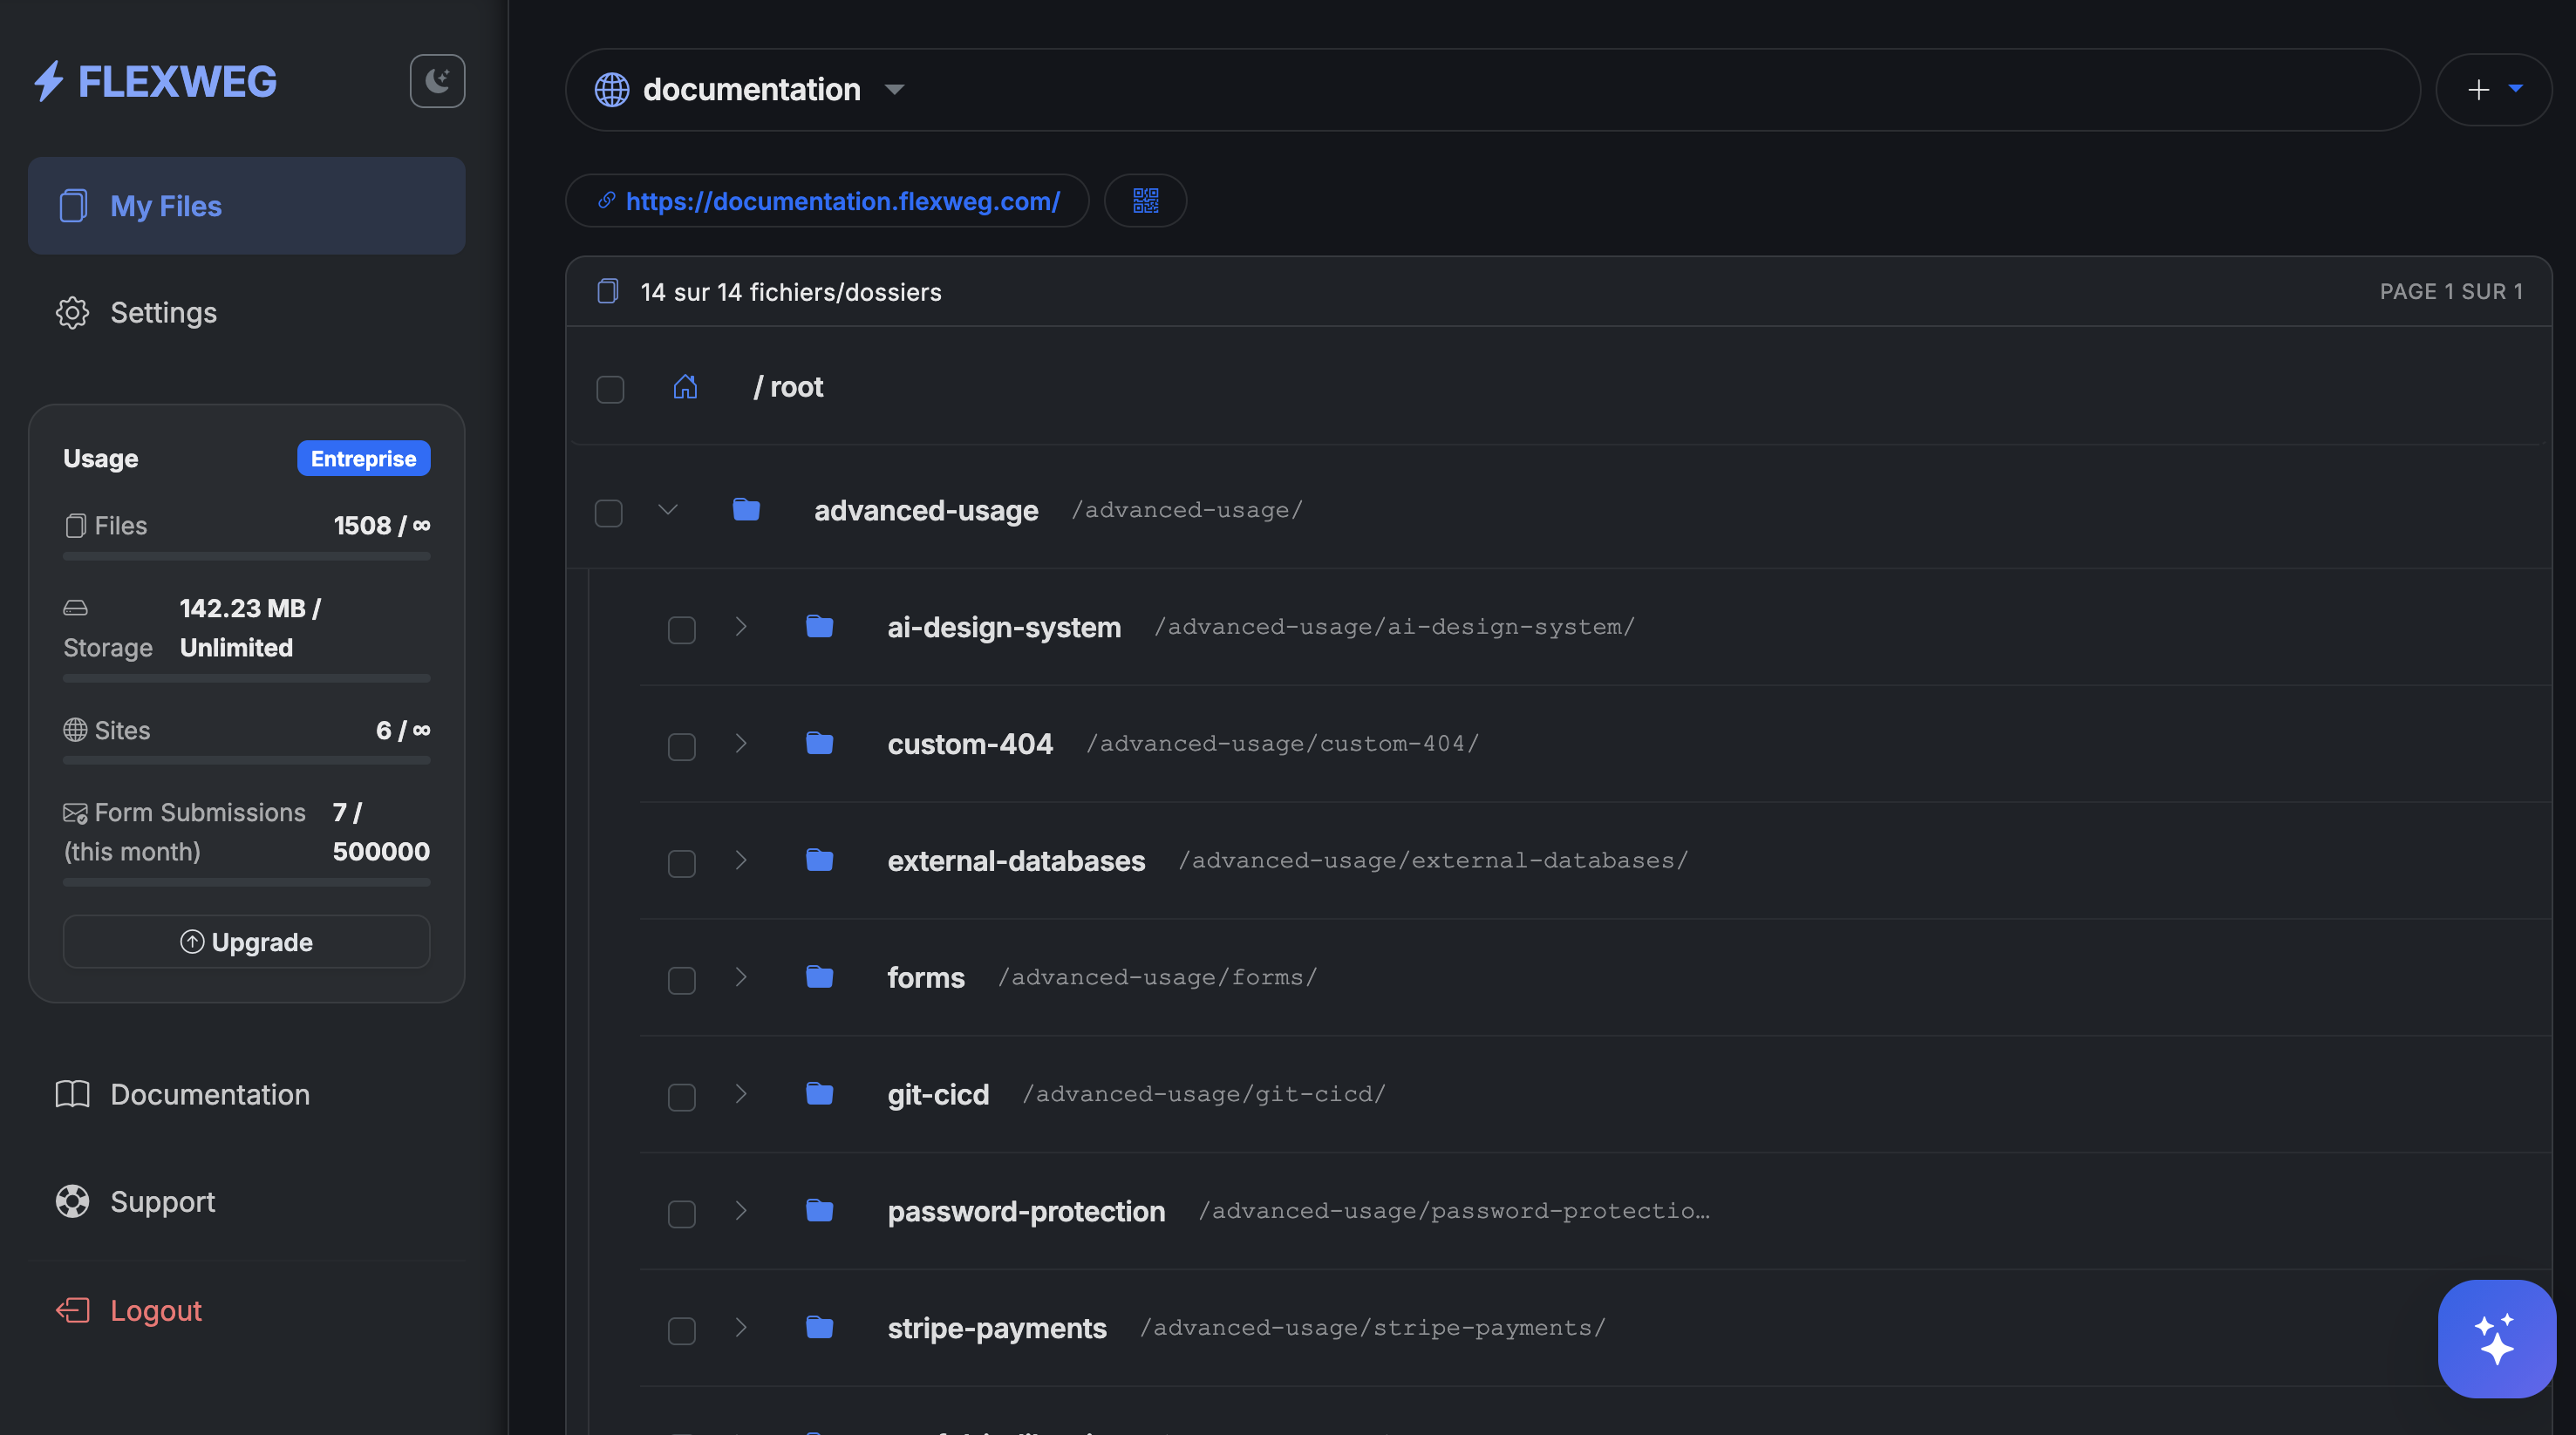Viewport: 2576px width, 1435px height.
Task: Click the 14 sur 14 fichiers/dossiers label
Action: [790, 292]
